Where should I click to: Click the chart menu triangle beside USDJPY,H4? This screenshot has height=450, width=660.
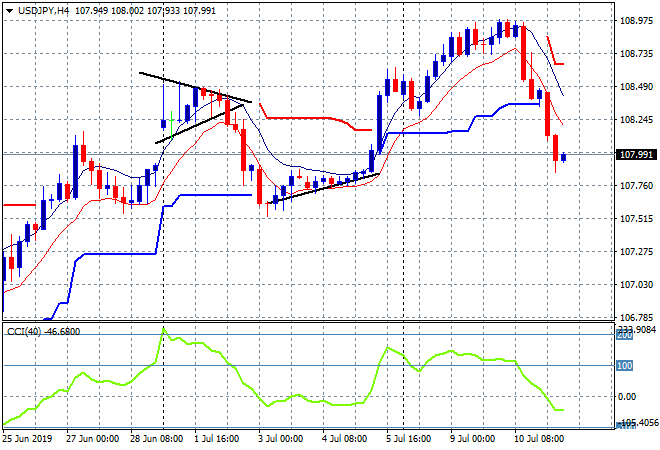tap(9, 11)
